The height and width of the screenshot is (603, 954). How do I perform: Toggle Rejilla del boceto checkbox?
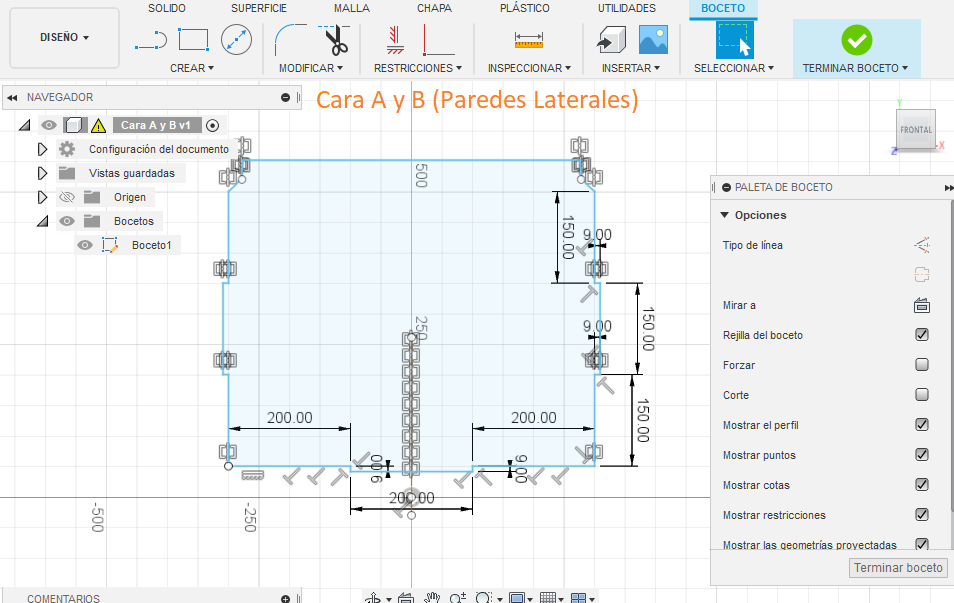(x=922, y=335)
